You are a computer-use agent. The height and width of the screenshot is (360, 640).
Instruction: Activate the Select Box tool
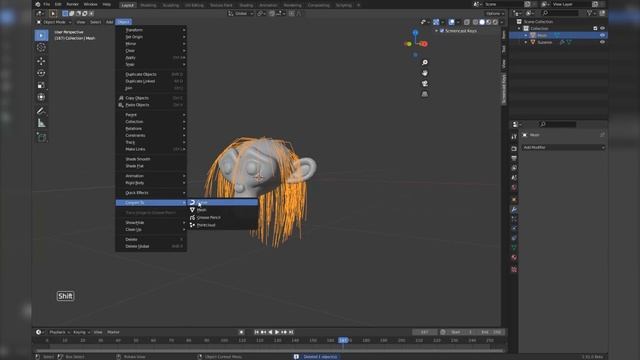41,36
